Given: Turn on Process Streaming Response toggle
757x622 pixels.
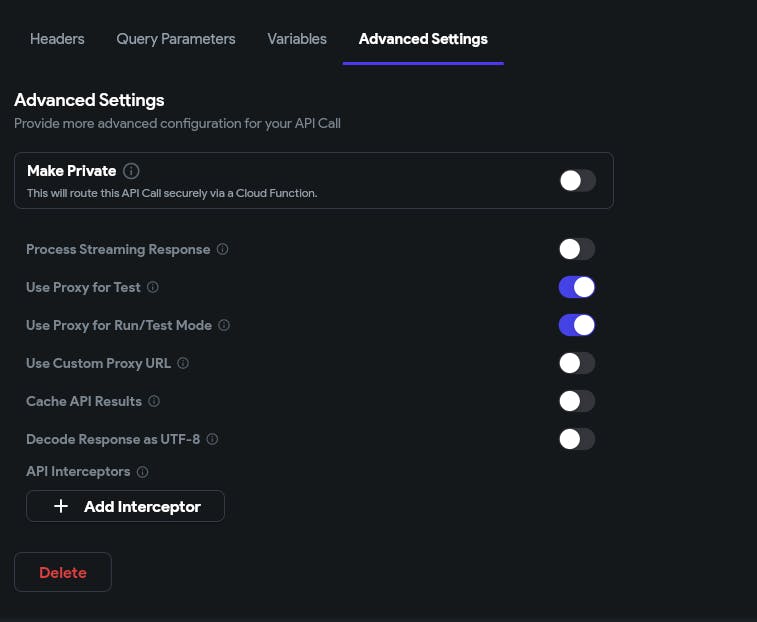Looking at the screenshot, I should (577, 249).
